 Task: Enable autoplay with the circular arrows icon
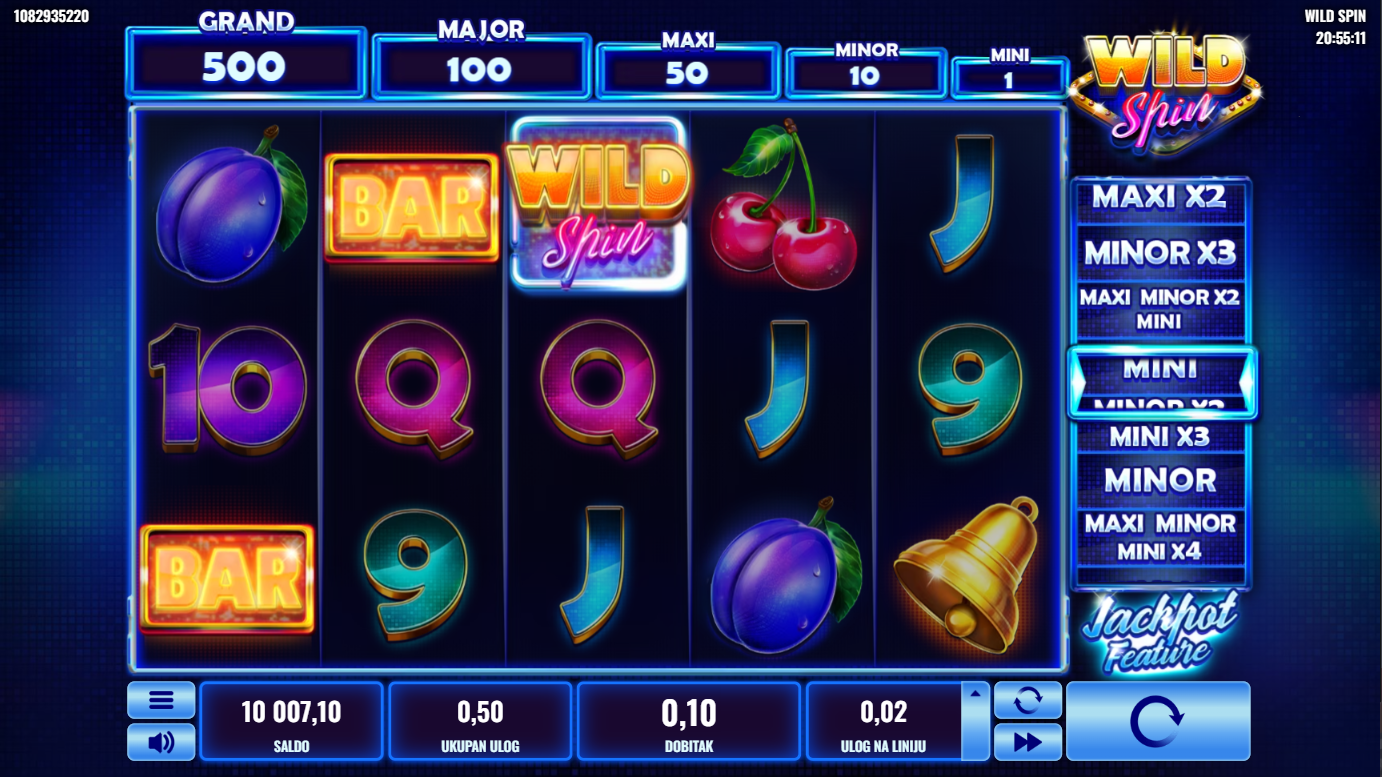(1028, 700)
